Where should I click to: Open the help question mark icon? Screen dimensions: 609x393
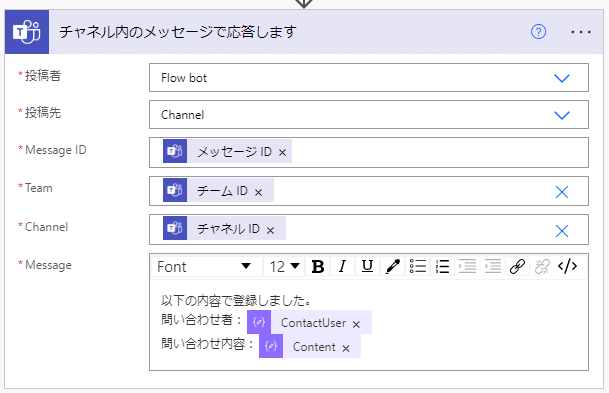point(538,31)
